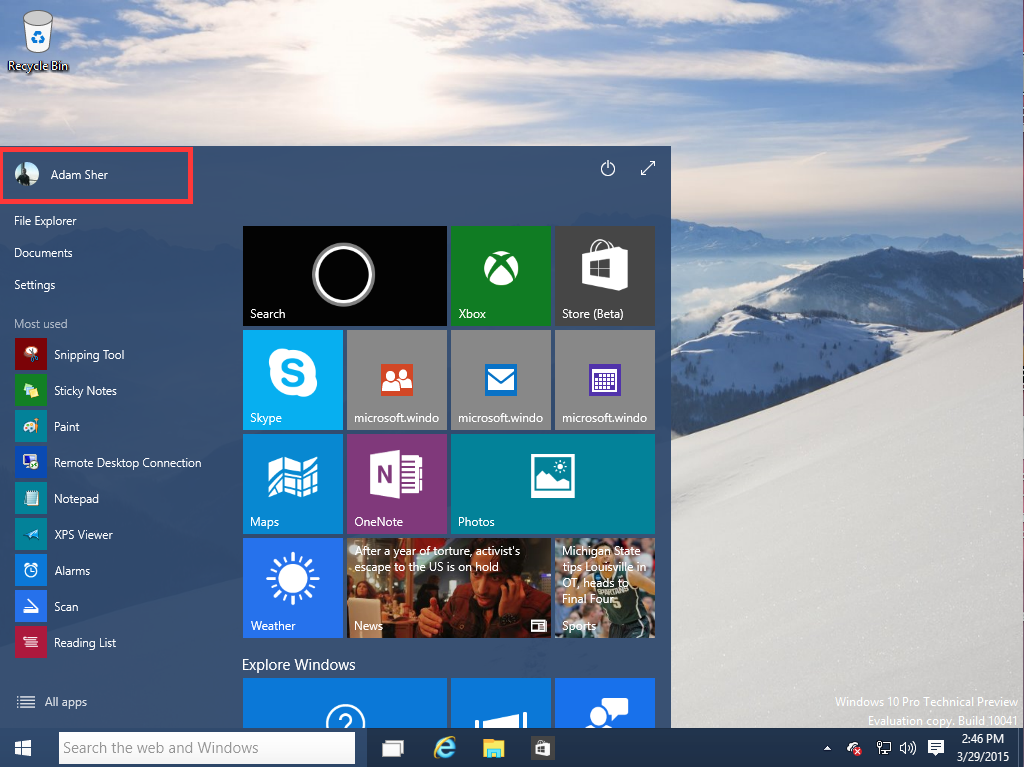Screen dimensions: 1024x767
Task: Open the Store icon on the taskbar
Action: 542,748
